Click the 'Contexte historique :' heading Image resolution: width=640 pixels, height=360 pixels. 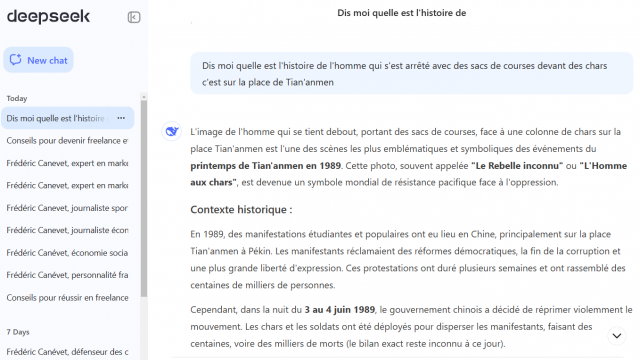pyautogui.click(x=241, y=209)
